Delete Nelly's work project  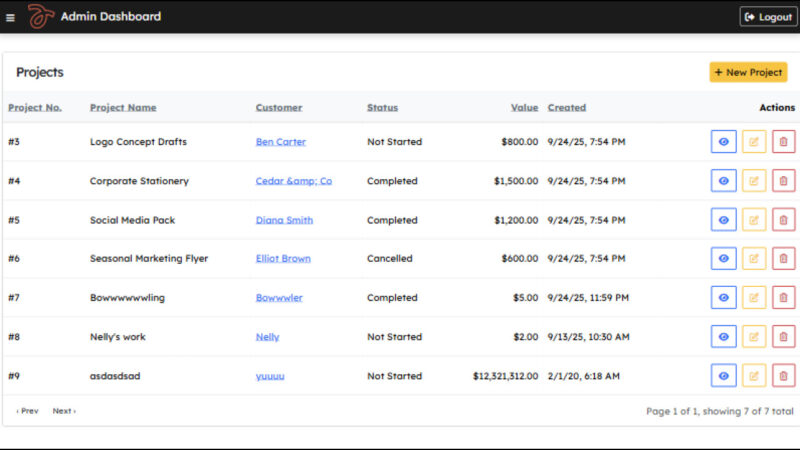783,337
